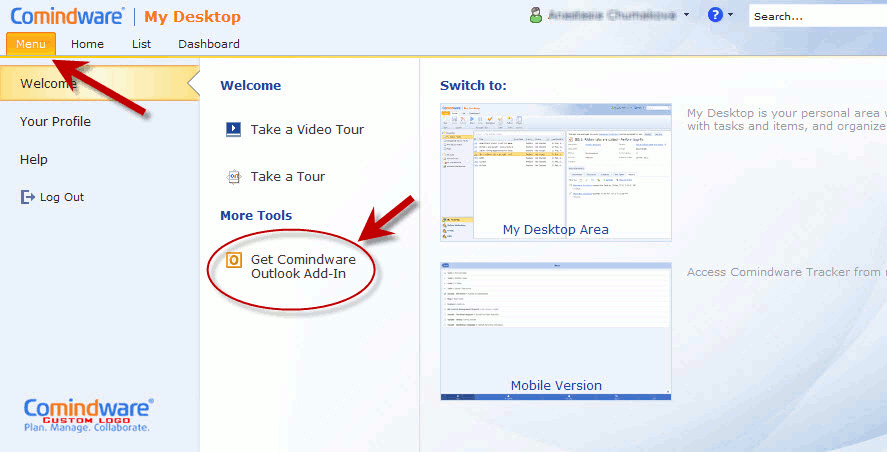Click the Comindware logo in the header
The width and height of the screenshot is (887, 452).
coord(67,16)
